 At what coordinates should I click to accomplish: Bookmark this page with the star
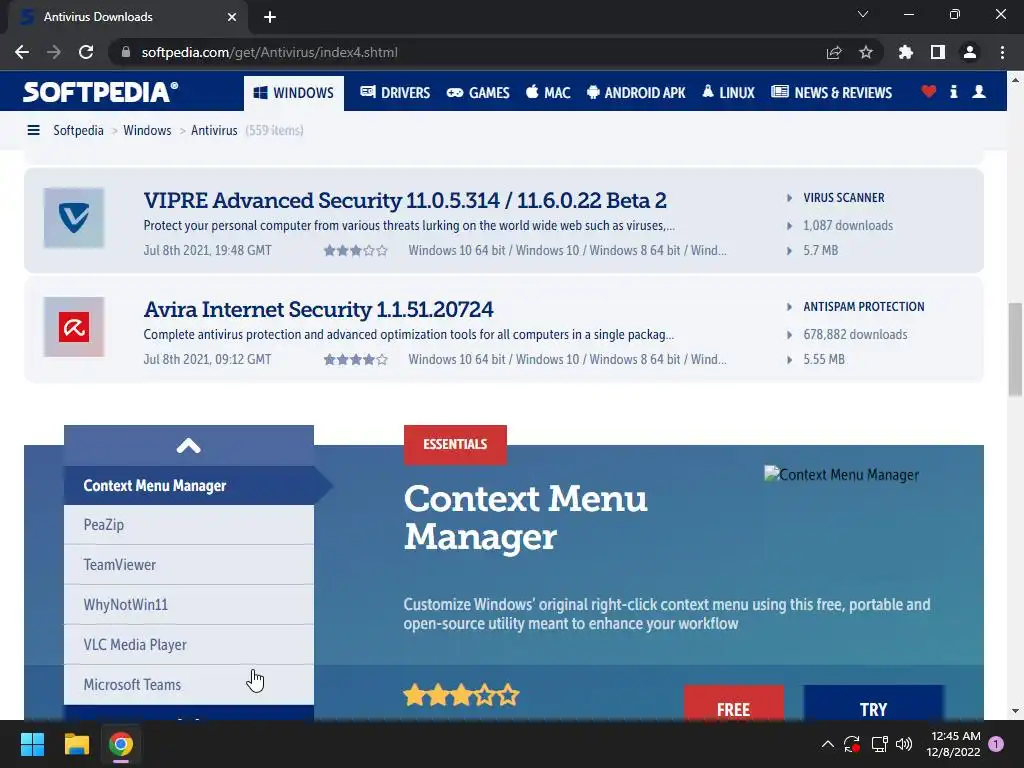866,52
